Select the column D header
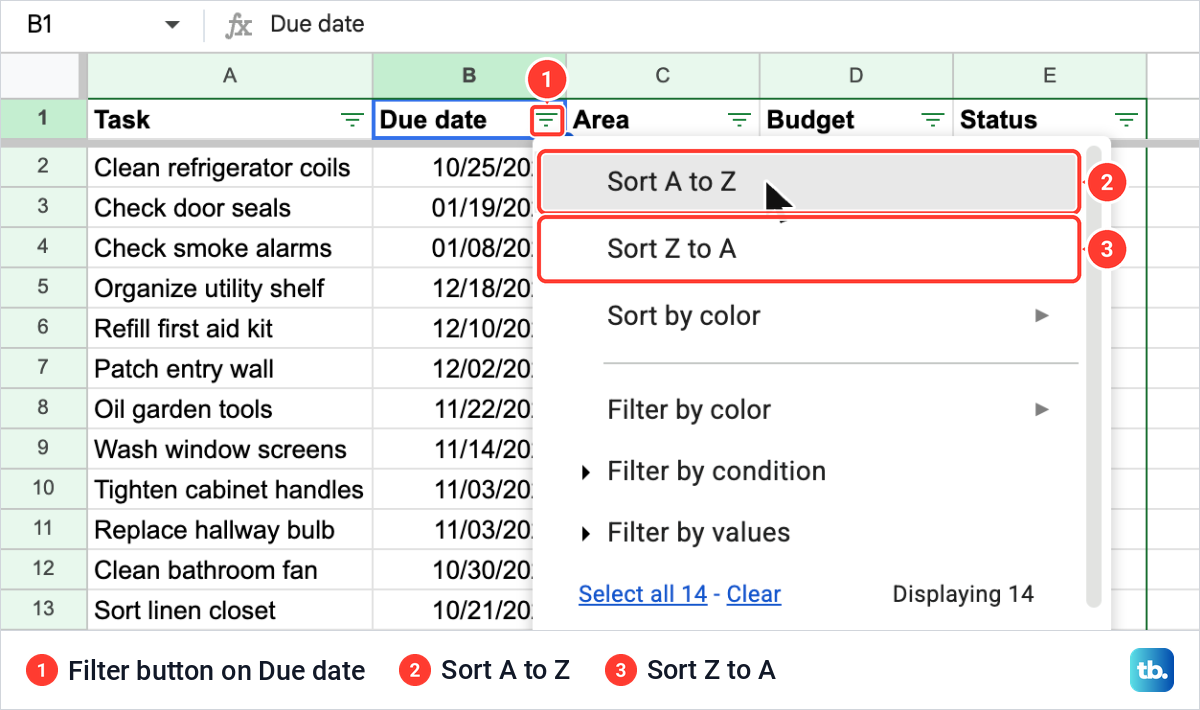This screenshot has width=1200, height=710. click(856, 75)
